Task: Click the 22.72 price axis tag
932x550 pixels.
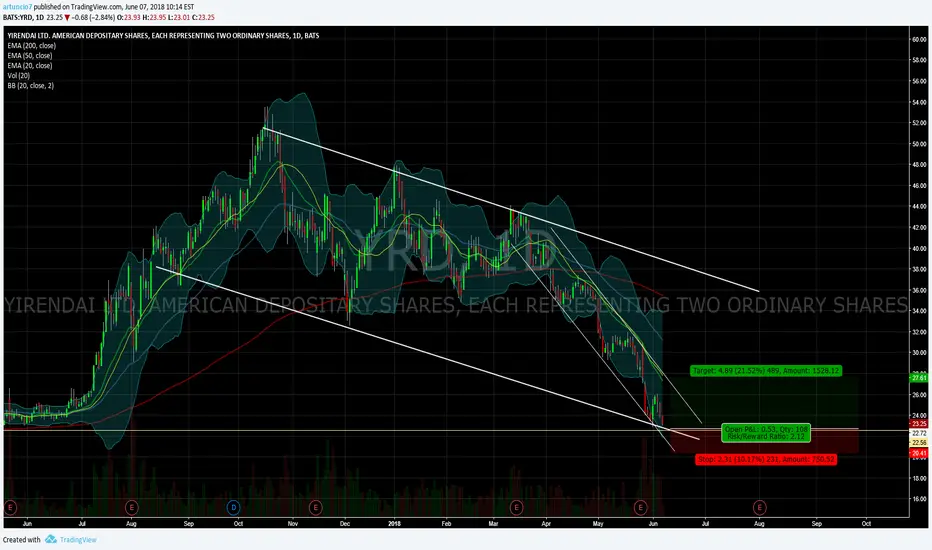Action: coord(918,433)
